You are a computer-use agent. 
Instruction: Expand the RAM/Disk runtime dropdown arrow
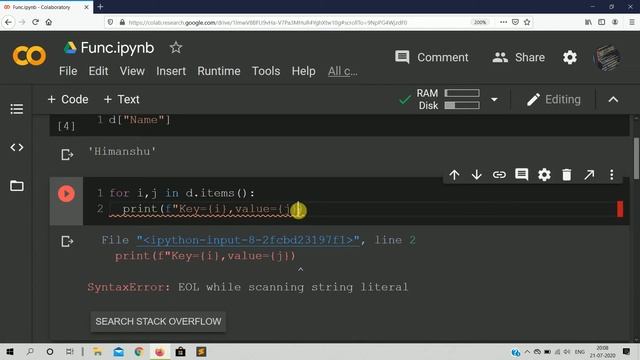(x=494, y=99)
